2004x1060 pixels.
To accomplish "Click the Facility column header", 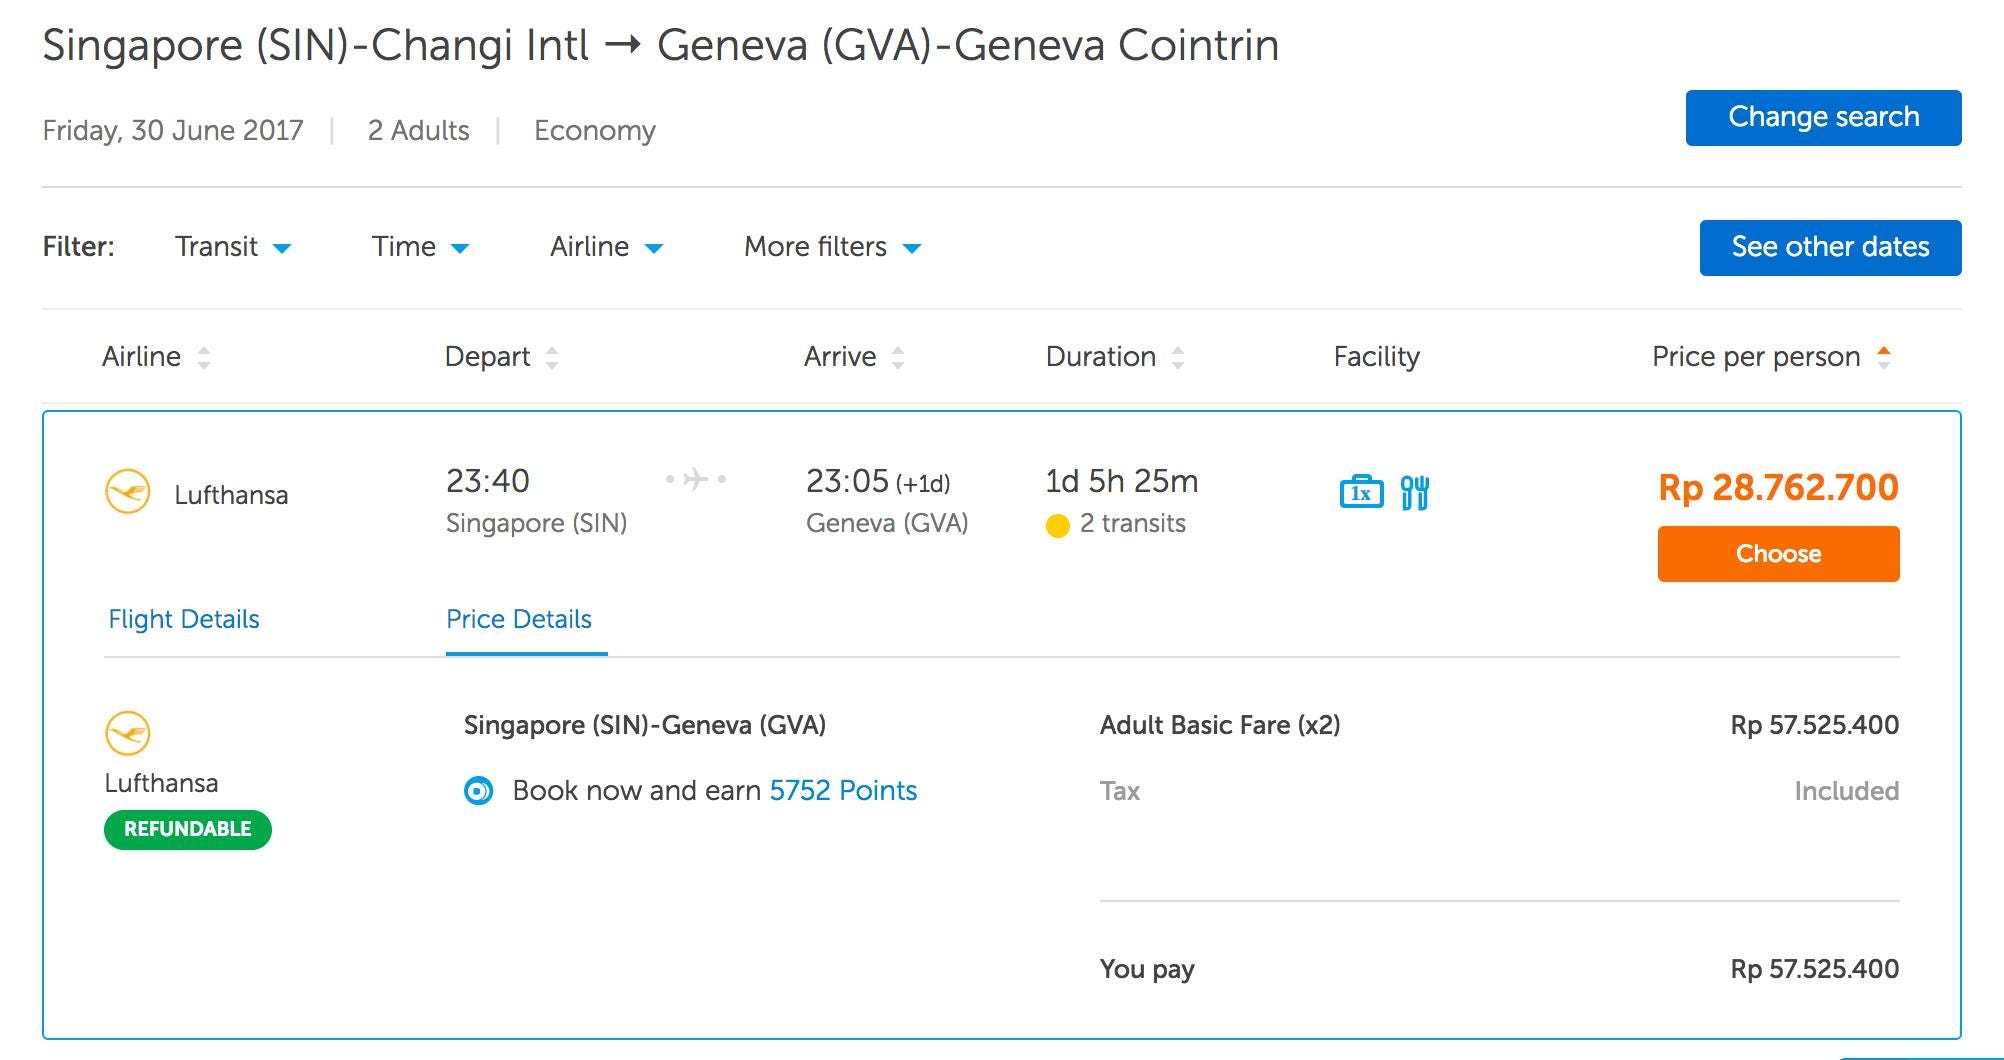I will tap(1376, 357).
